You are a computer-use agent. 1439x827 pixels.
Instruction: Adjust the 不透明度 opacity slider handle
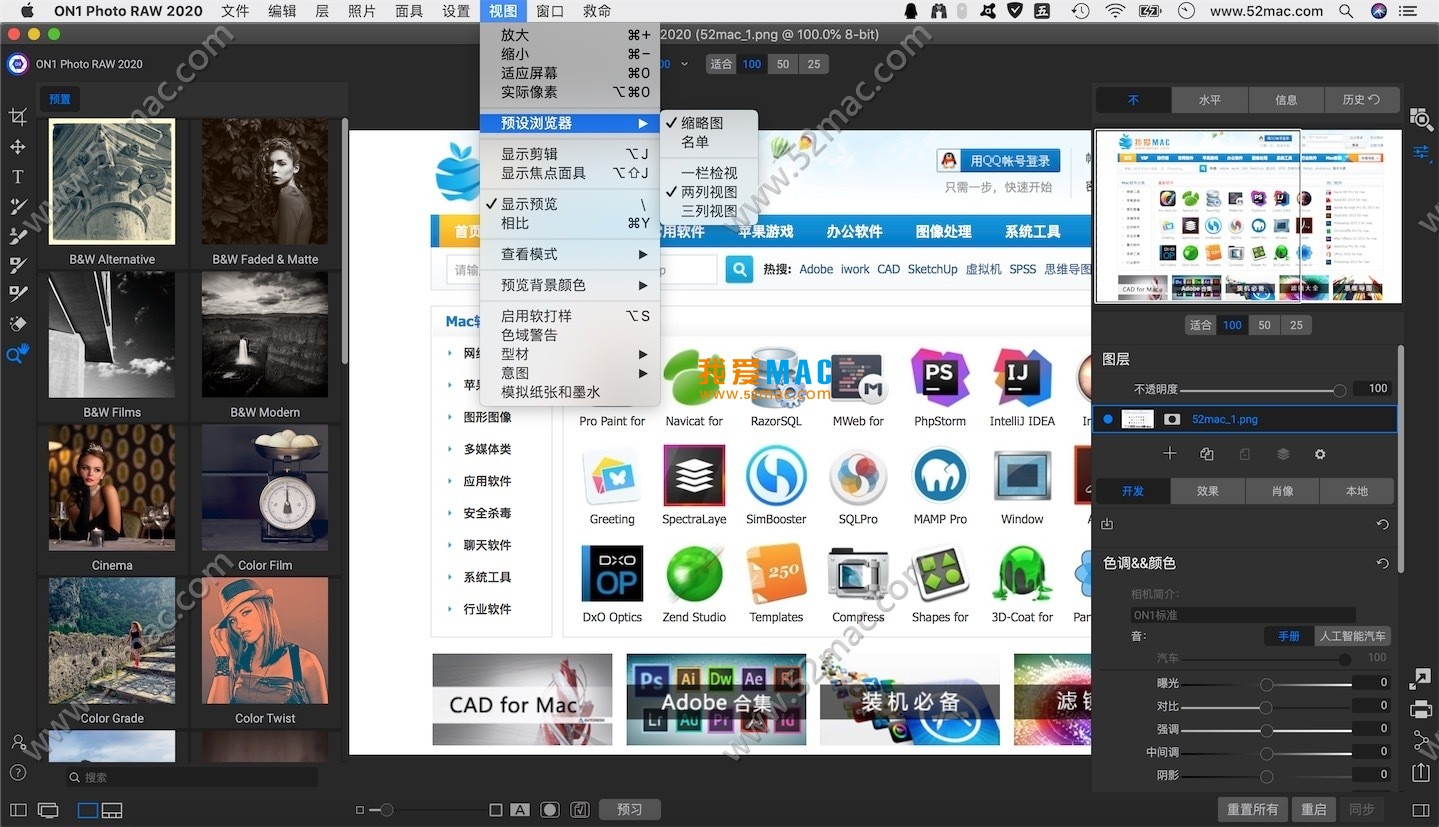point(1339,390)
